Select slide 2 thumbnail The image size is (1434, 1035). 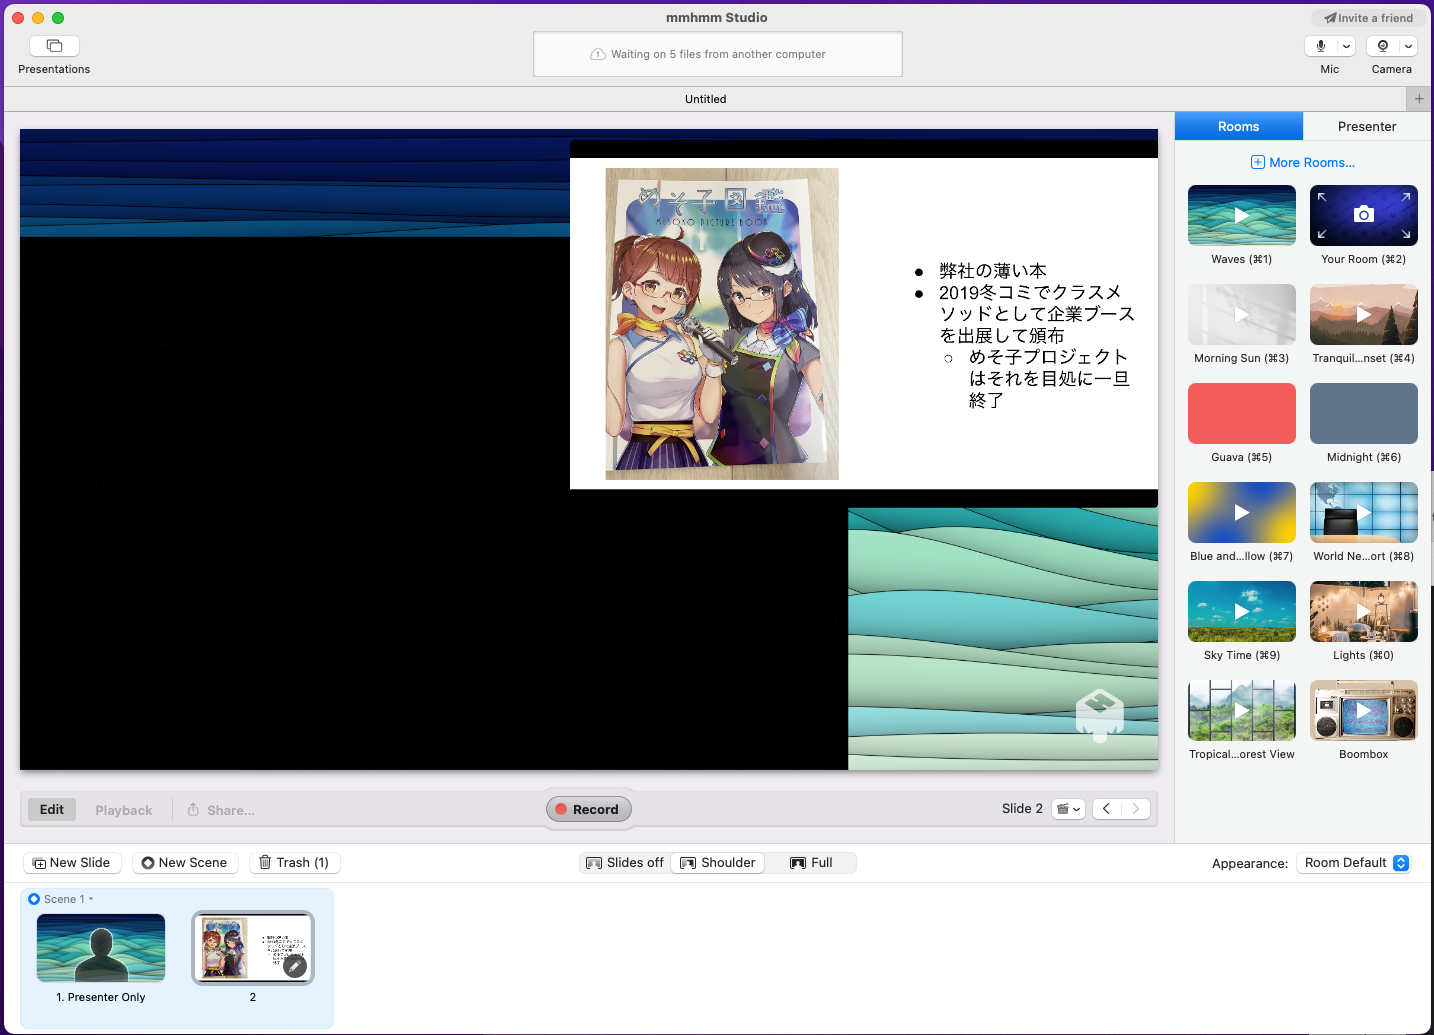click(253, 948)
